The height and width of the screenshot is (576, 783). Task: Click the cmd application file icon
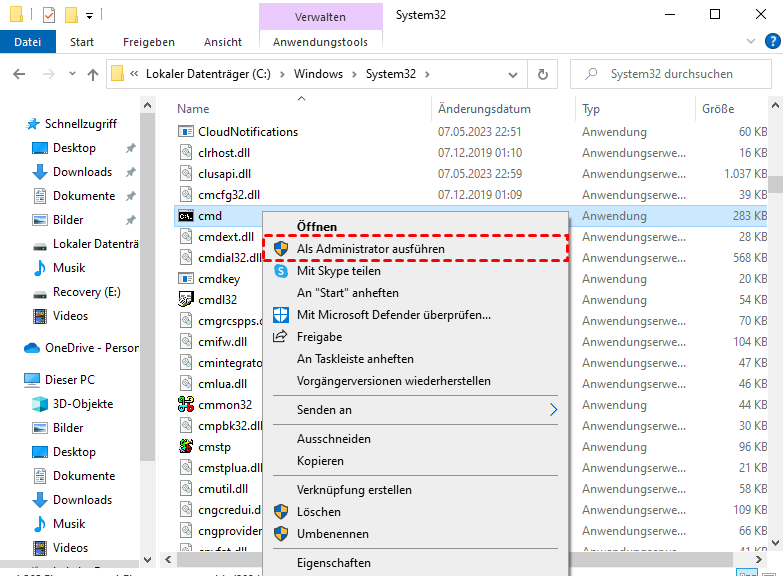pyautogui.click(x=186, y=216)
